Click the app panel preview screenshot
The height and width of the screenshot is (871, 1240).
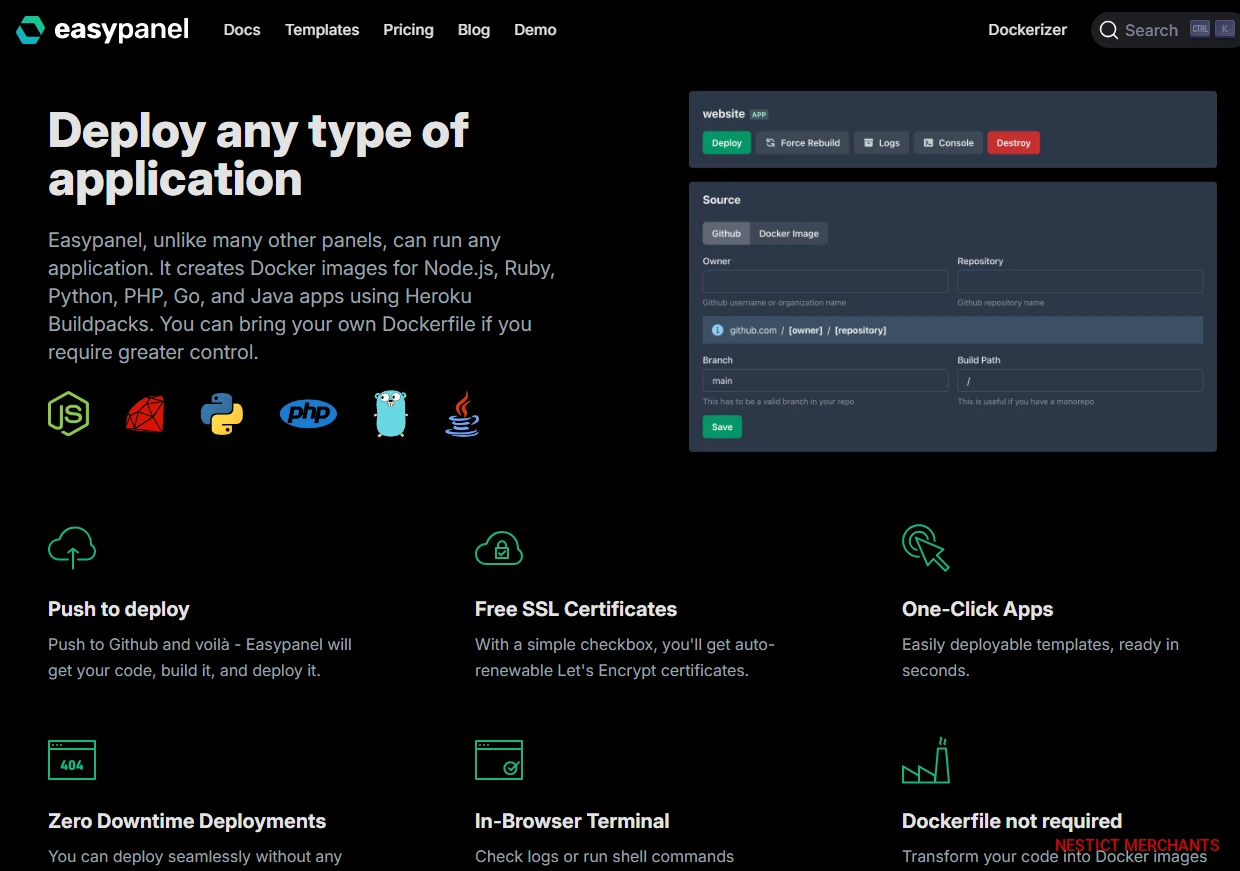coord(952,271)
